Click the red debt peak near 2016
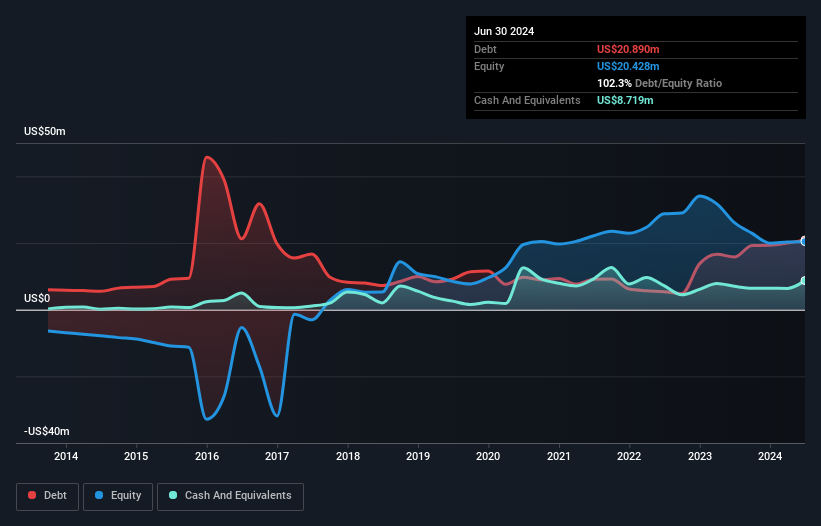This screenshot has height=526, width=821. (x=207, y=157)
